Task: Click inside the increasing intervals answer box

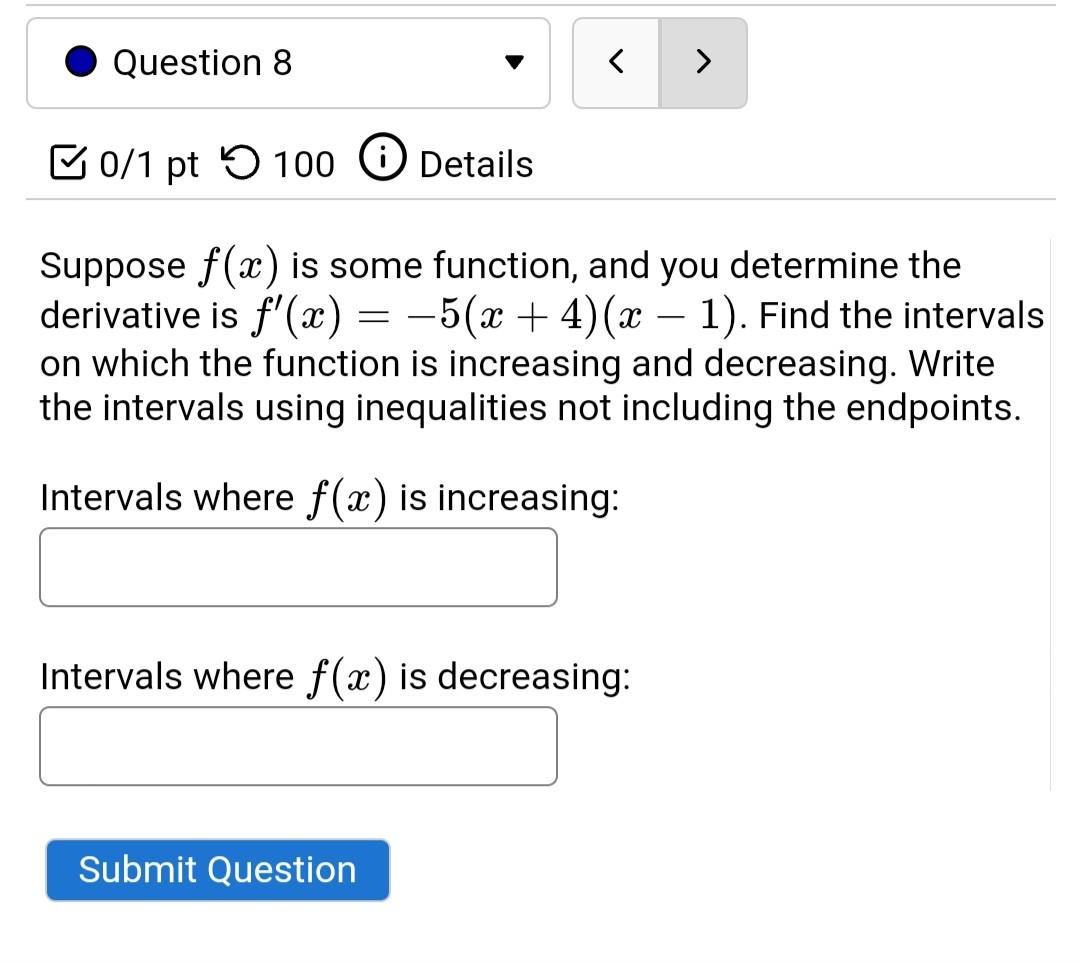Action: tap(297, 566)
